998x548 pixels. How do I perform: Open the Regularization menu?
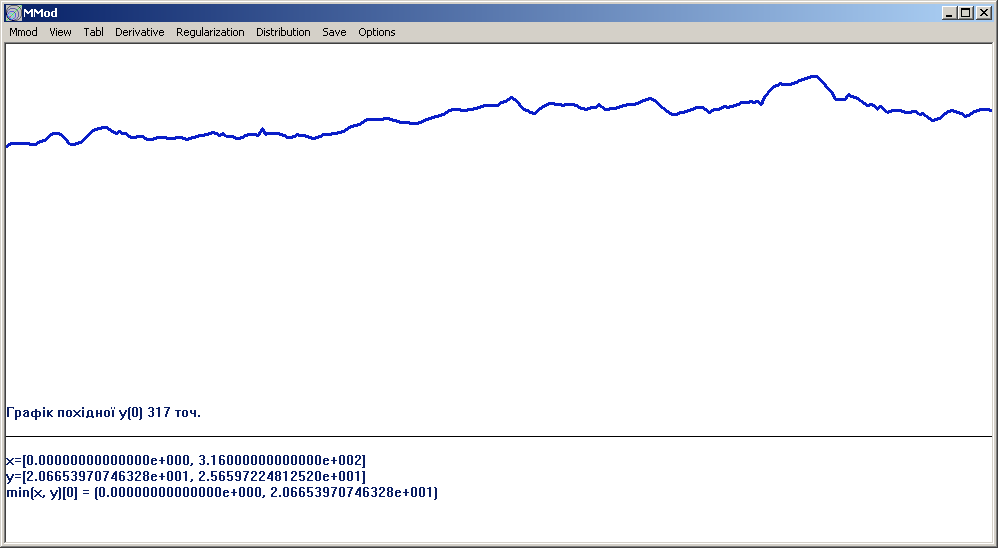pos(210,32)
